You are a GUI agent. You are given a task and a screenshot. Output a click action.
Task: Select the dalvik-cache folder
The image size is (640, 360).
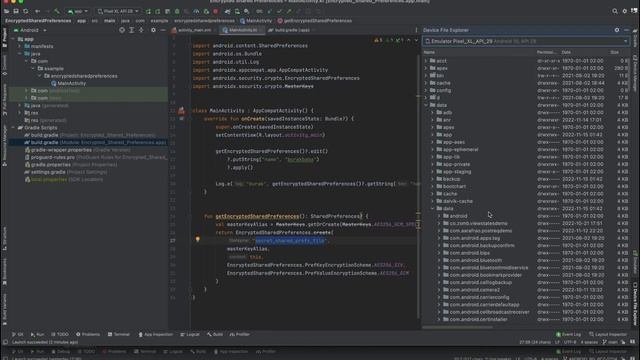pyautogui.click(x=458, y=201)
